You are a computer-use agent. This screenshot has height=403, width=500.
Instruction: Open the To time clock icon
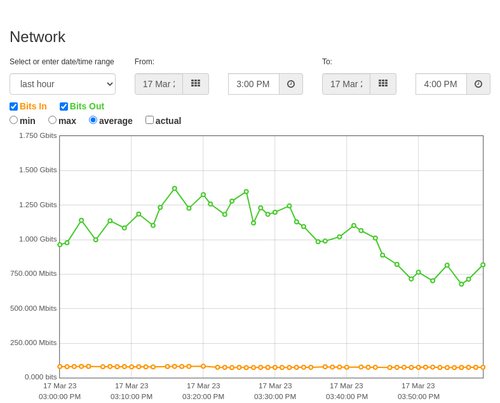pos(478,84)
